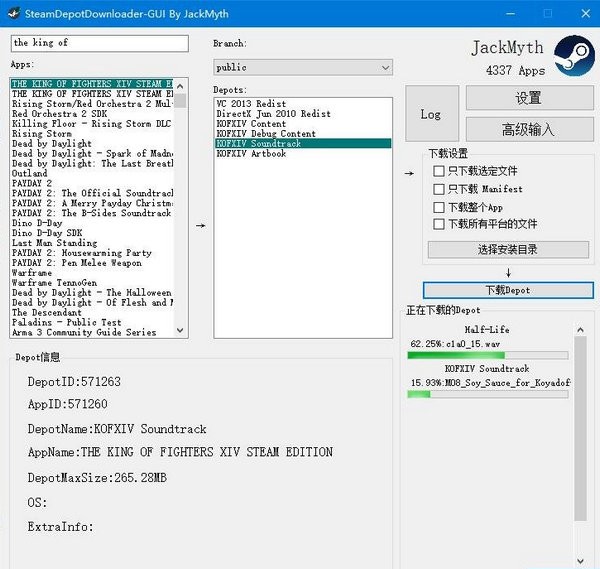Select KOFXIV Artbook depot
This screenshot has height=569, width=600.
[x=251, y=154]
